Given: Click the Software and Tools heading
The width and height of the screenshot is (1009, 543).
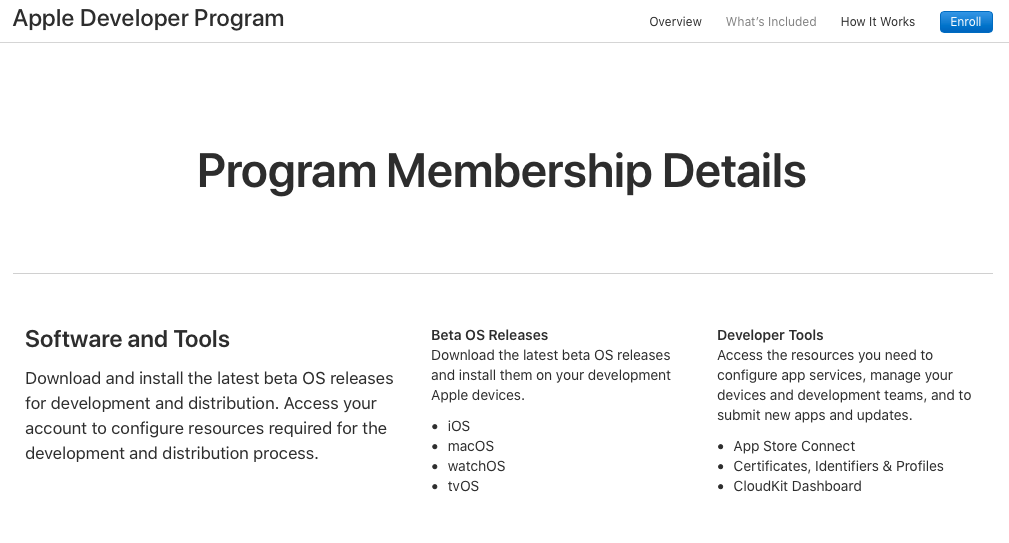Looking at the screenshot, I should (127, 340).
